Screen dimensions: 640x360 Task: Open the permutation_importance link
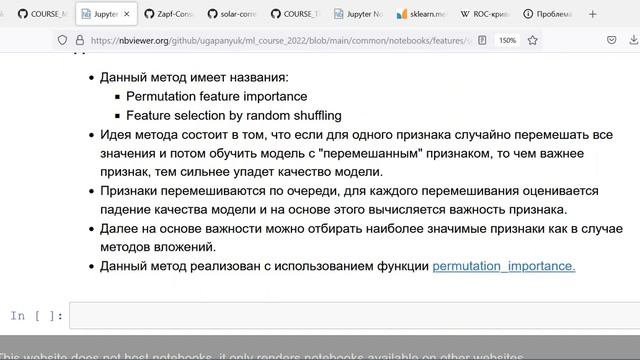(x=504, y=266)
